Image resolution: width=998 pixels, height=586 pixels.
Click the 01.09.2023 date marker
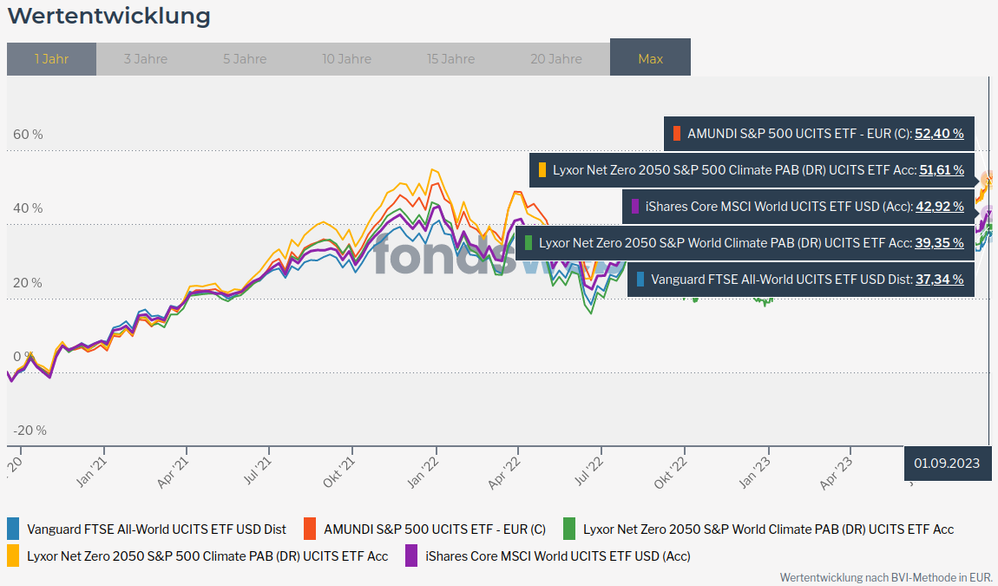point(946,463)
